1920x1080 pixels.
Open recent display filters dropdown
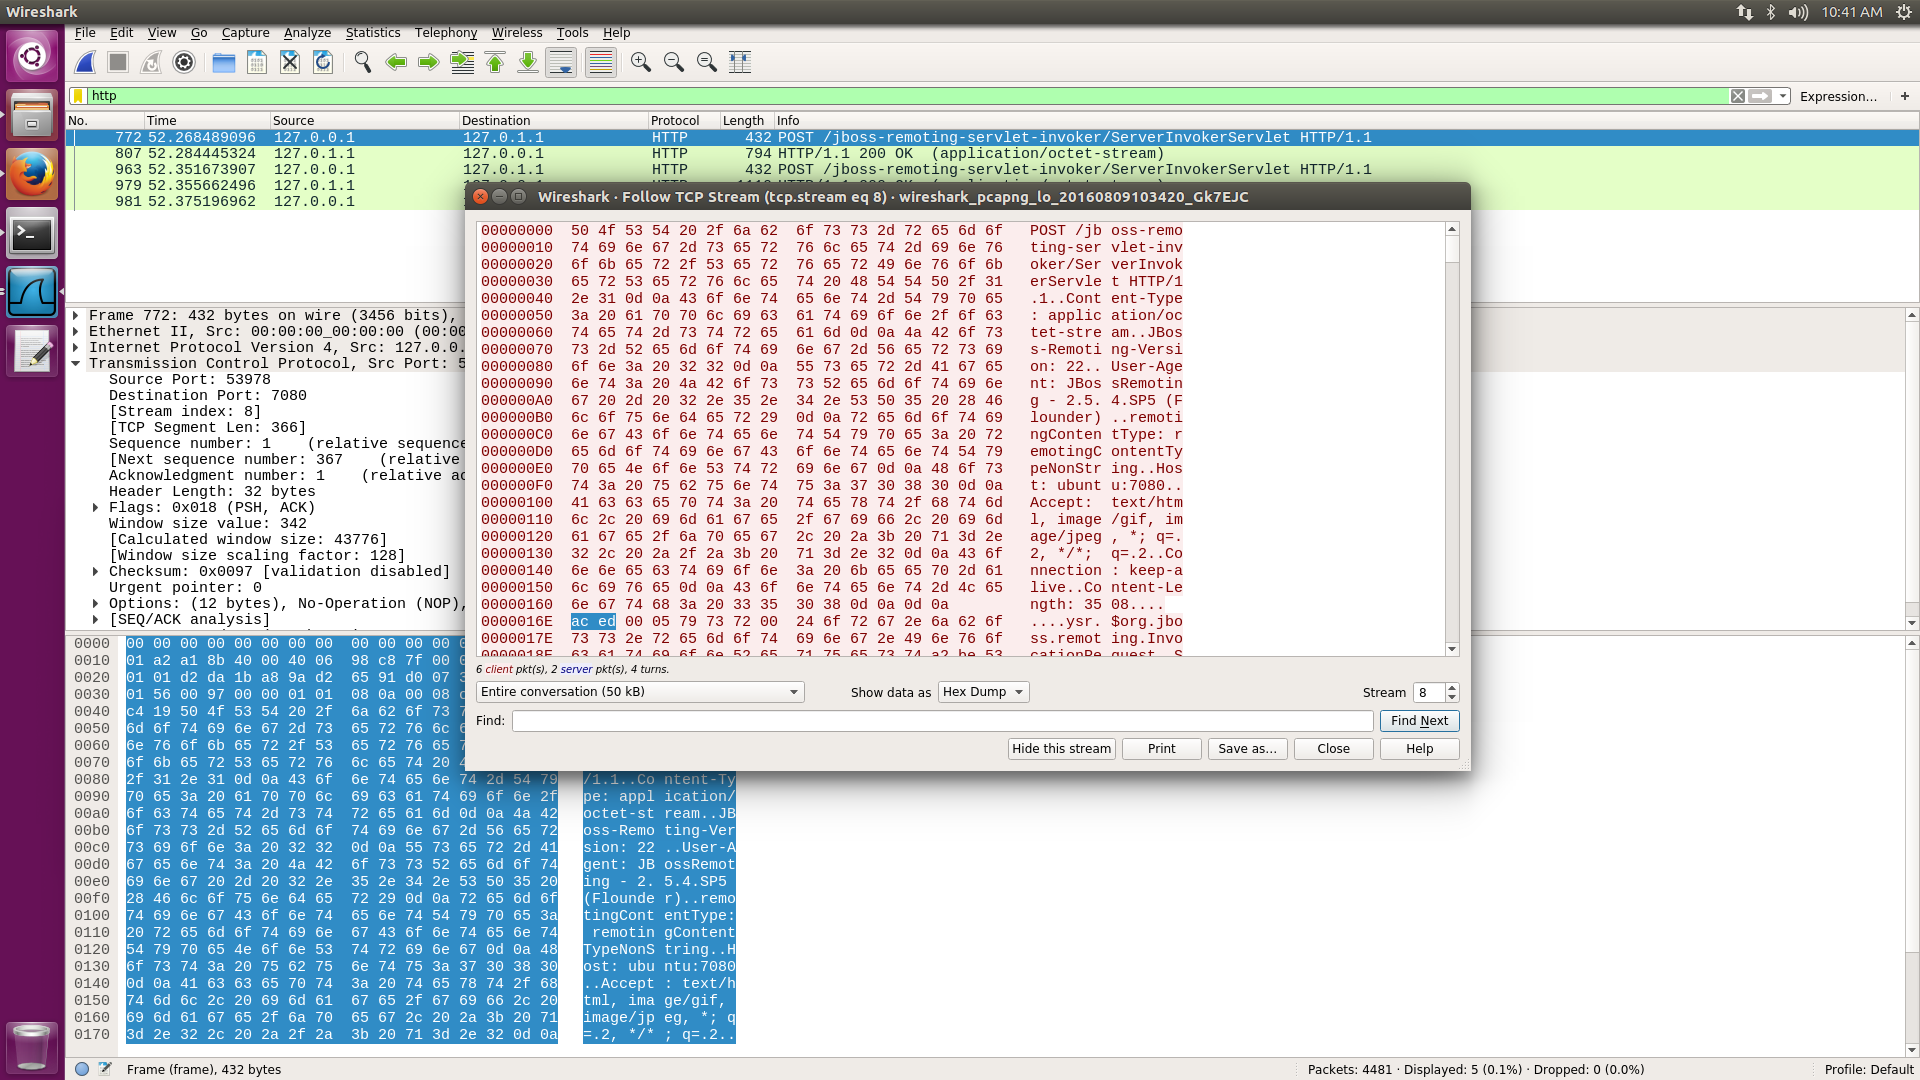(1783, 96)
